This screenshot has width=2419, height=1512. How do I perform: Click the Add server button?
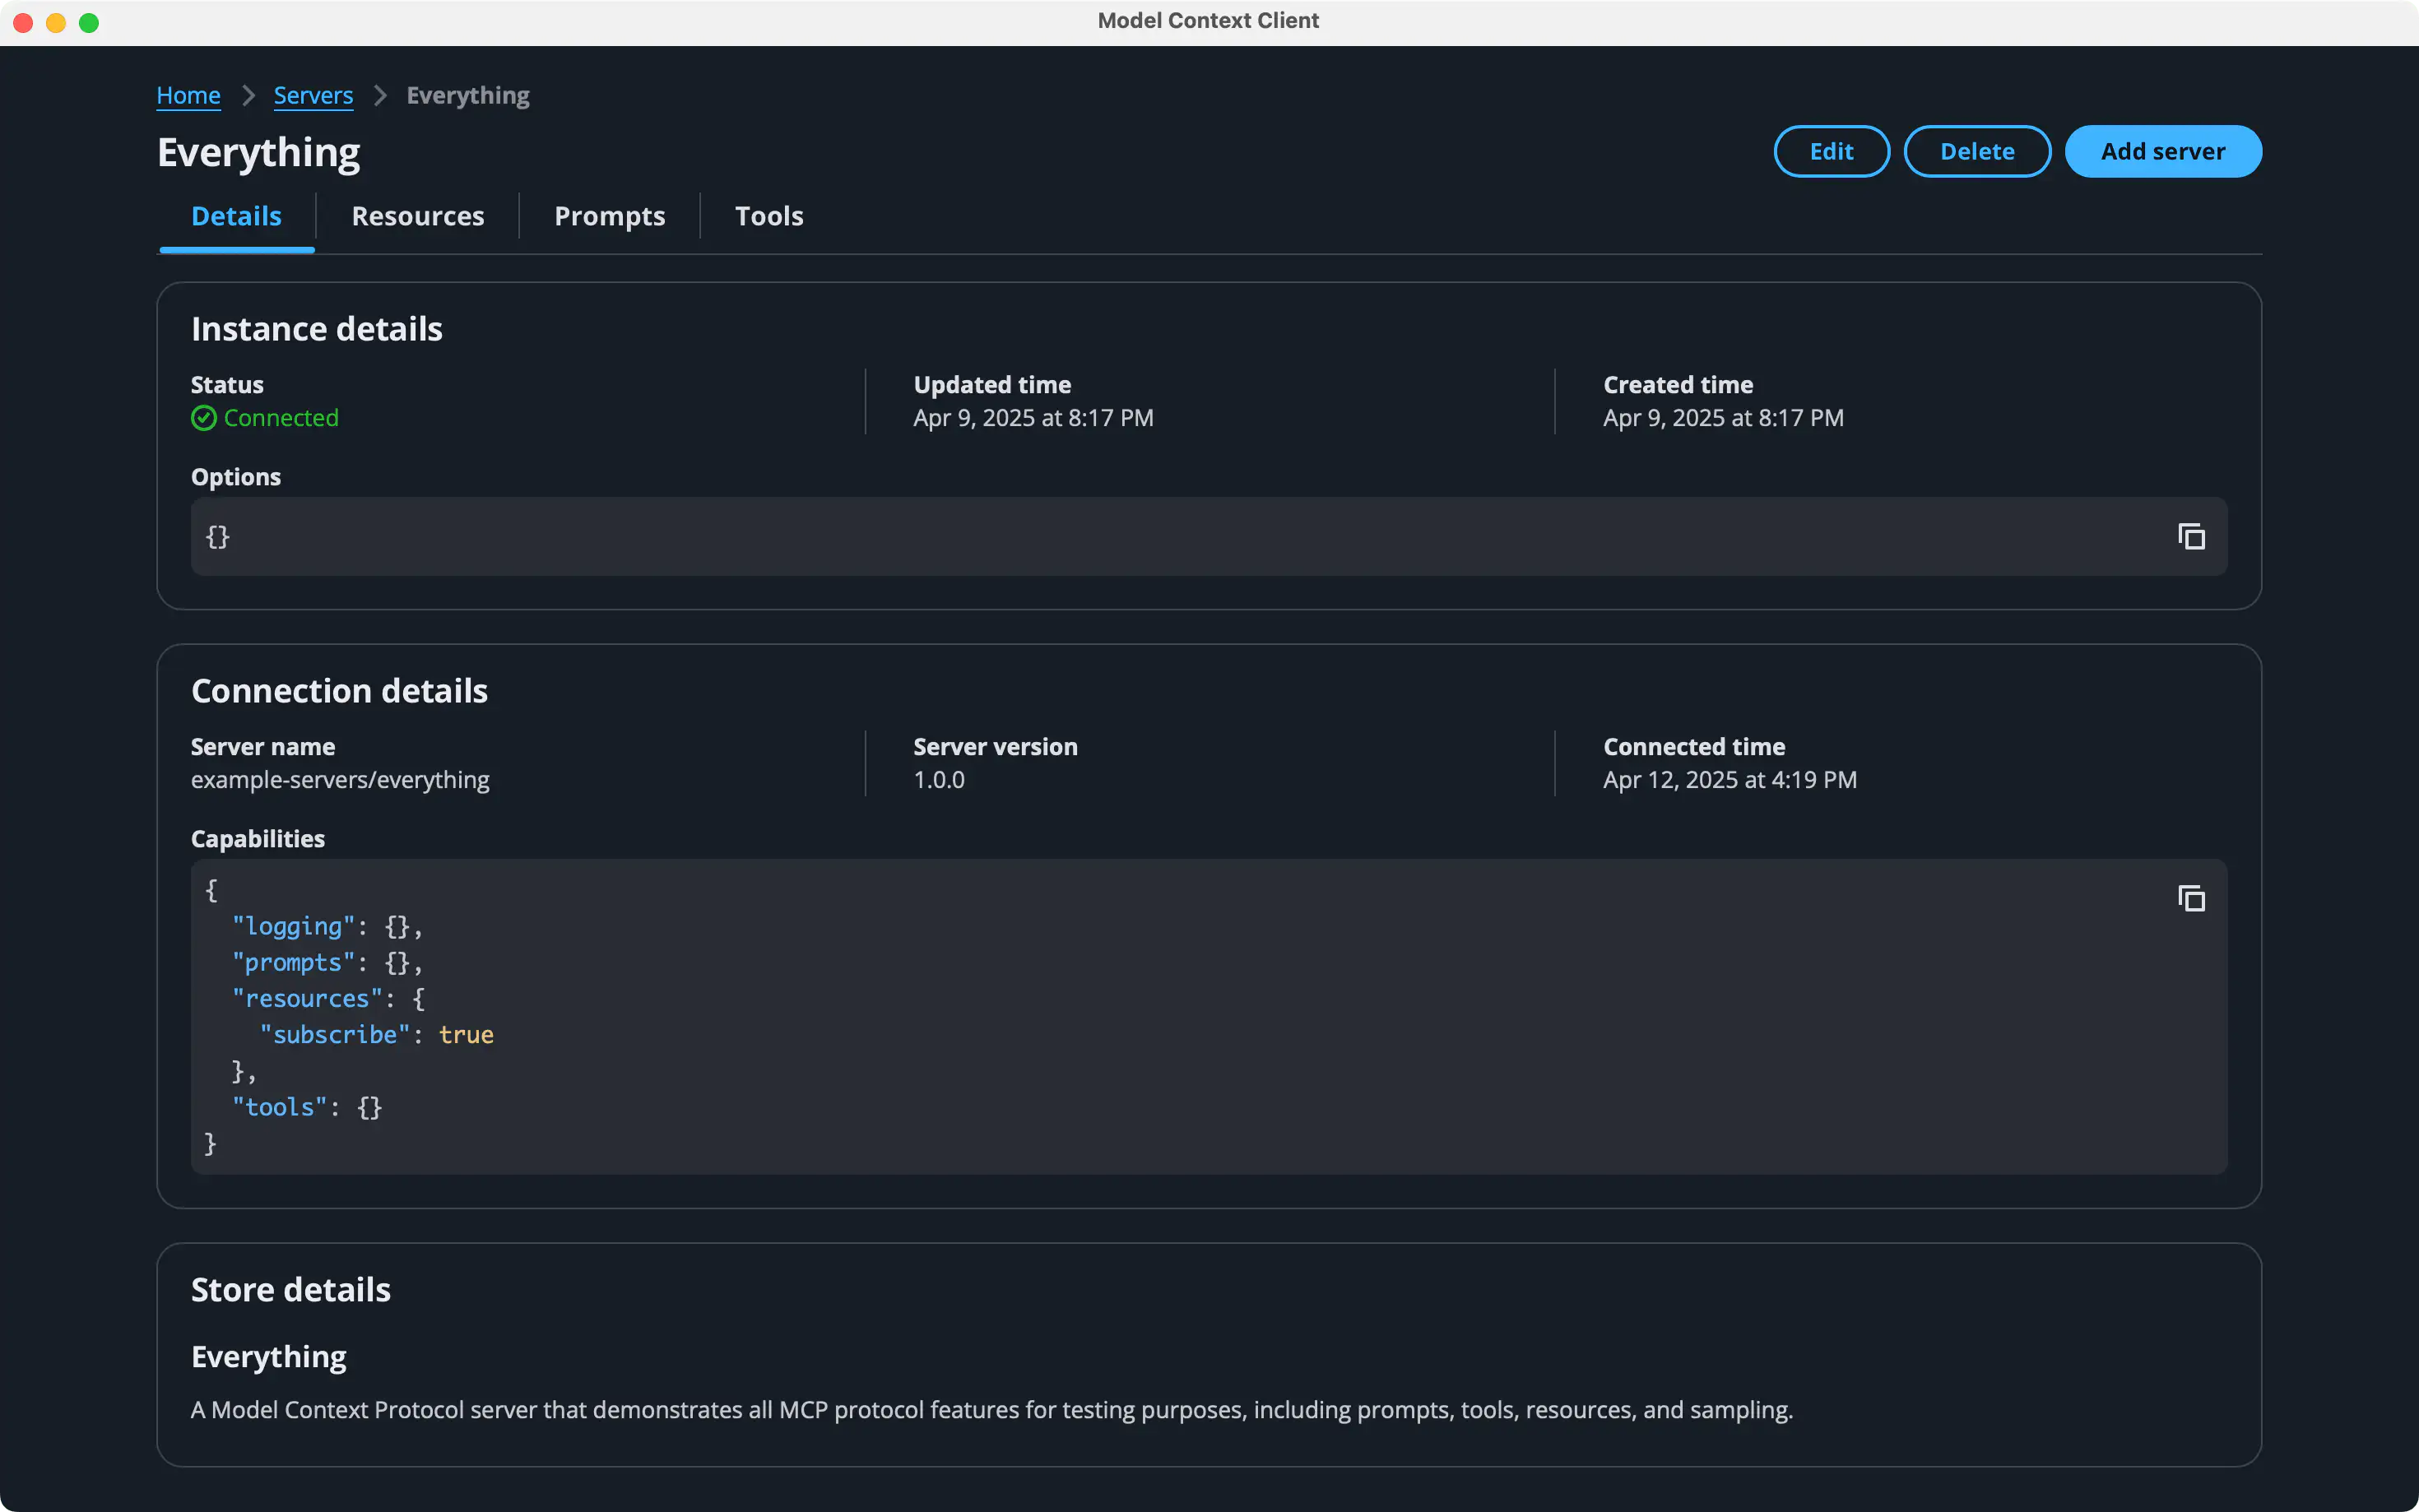tap(2162, 152)
